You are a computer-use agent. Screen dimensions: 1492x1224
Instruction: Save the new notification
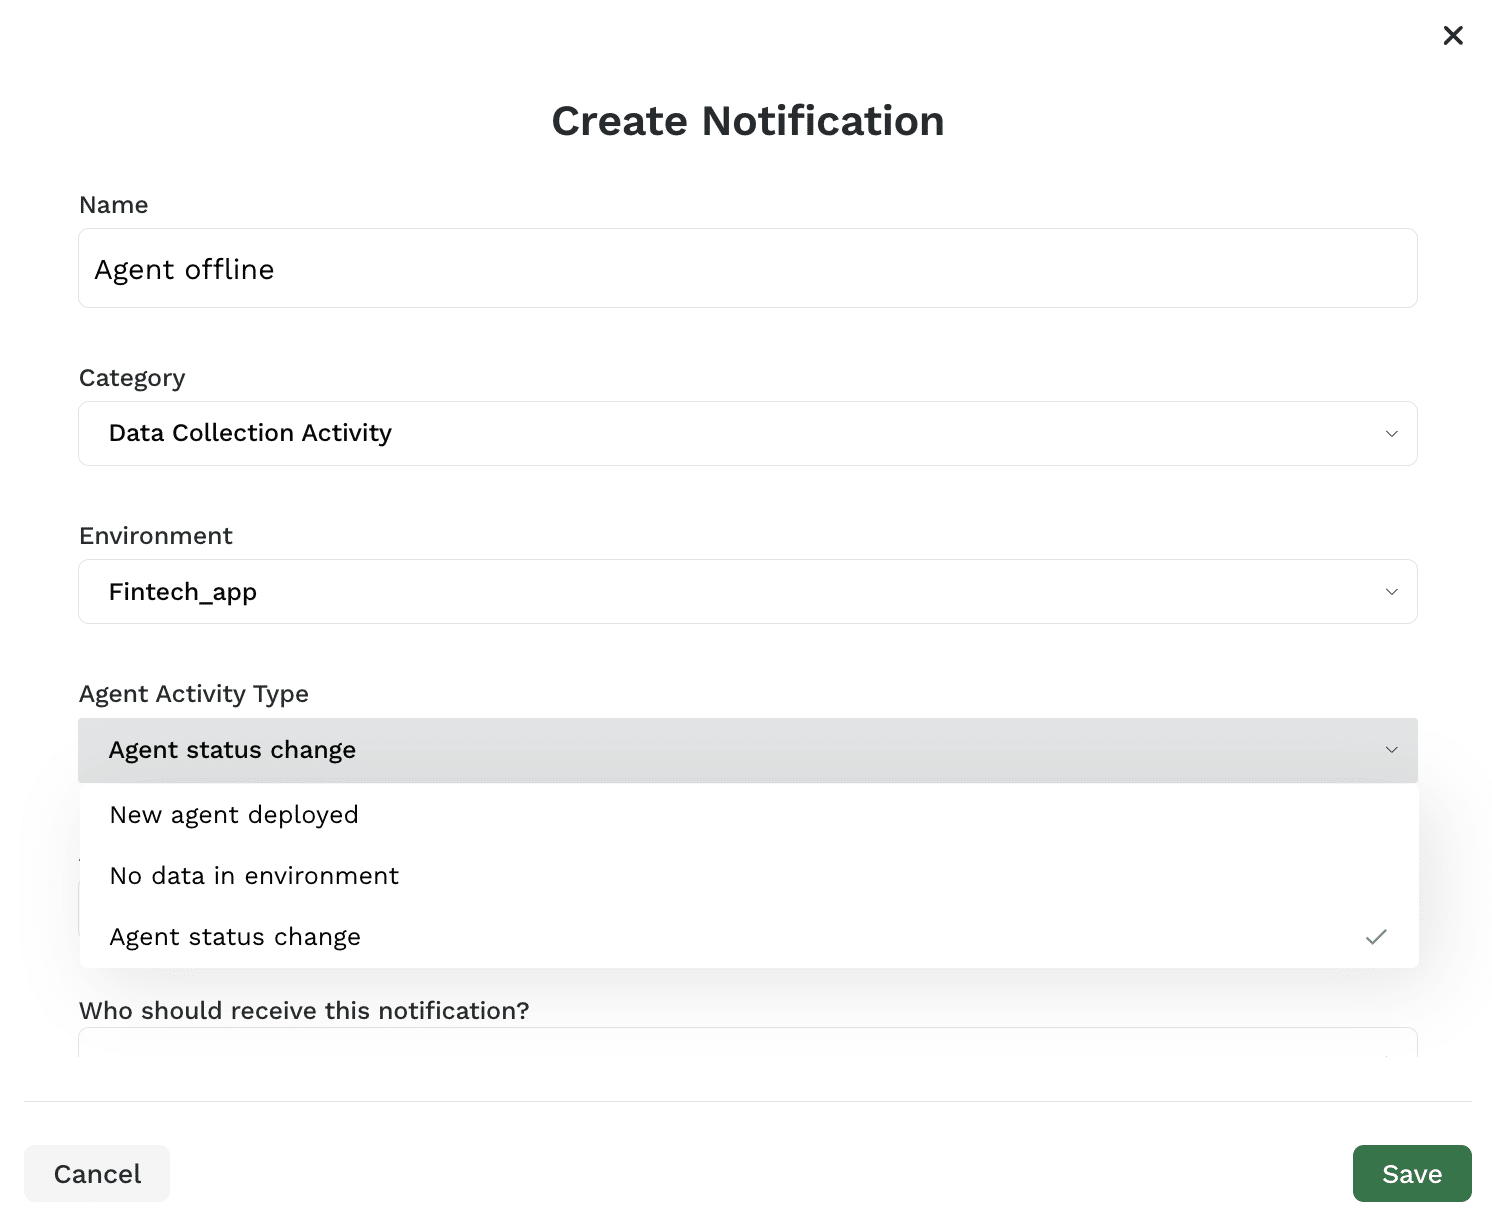[x=1411, y=1173]
